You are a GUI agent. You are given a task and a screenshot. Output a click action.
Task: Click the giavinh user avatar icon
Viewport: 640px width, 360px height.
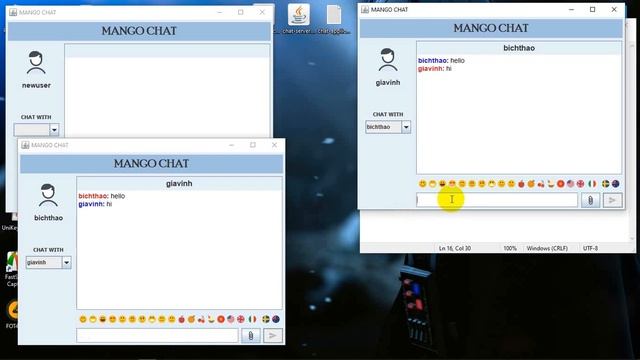point(387,60)
